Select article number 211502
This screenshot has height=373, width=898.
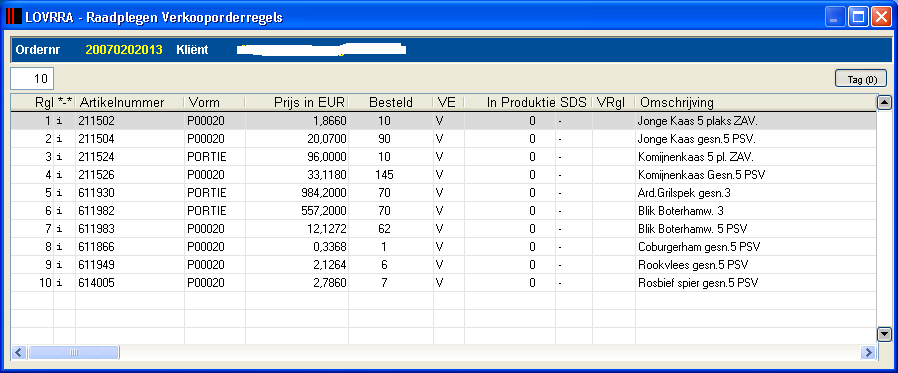point(97,121)
